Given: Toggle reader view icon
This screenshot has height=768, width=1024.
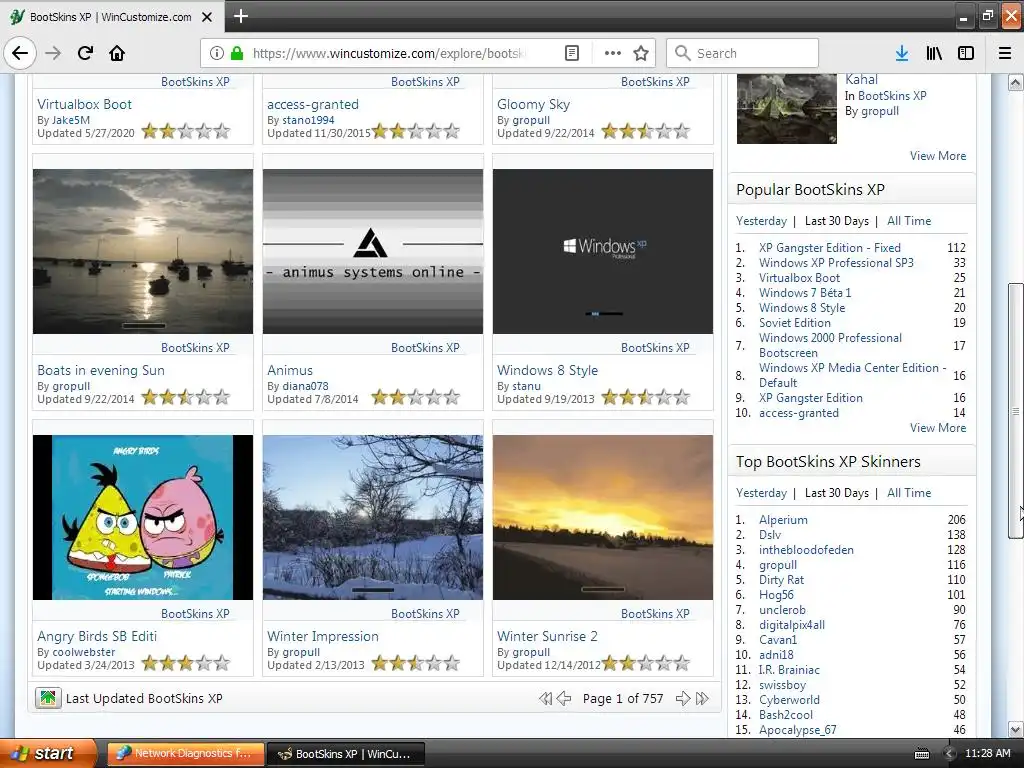Looking at the screenshot, I should [x=572, y=53].
